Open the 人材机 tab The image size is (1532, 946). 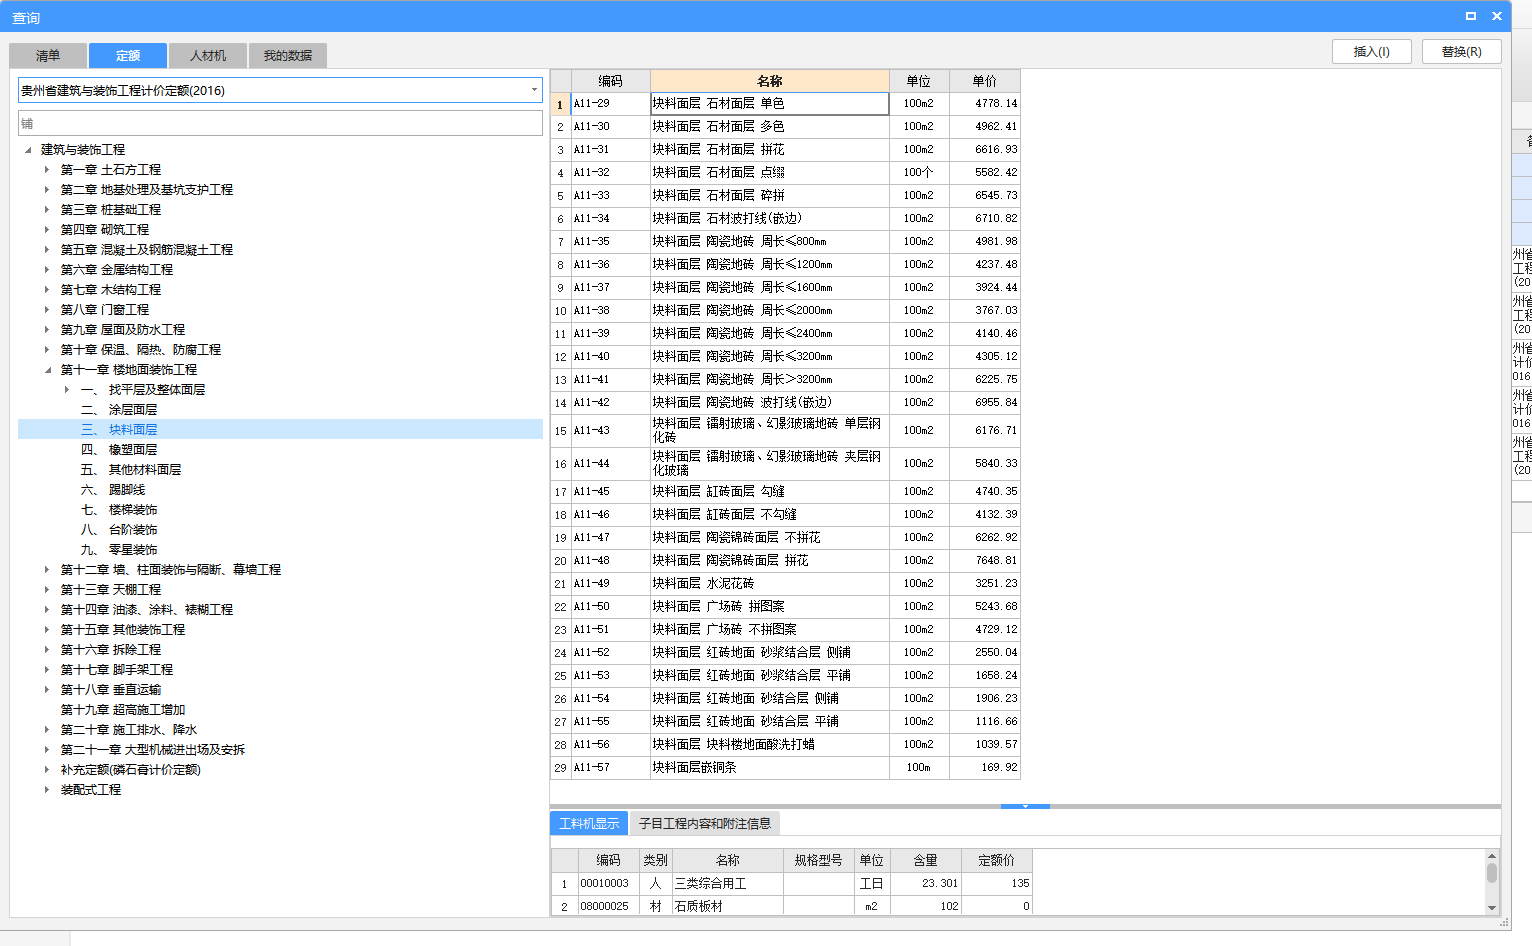coord(208,56)
